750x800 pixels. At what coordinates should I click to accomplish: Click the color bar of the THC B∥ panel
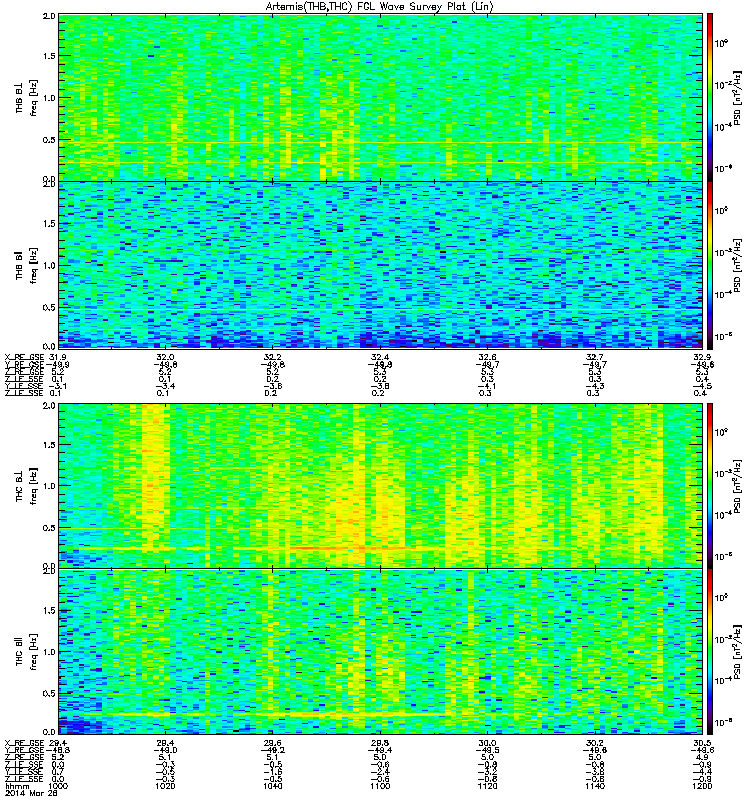tap(710, 652)
